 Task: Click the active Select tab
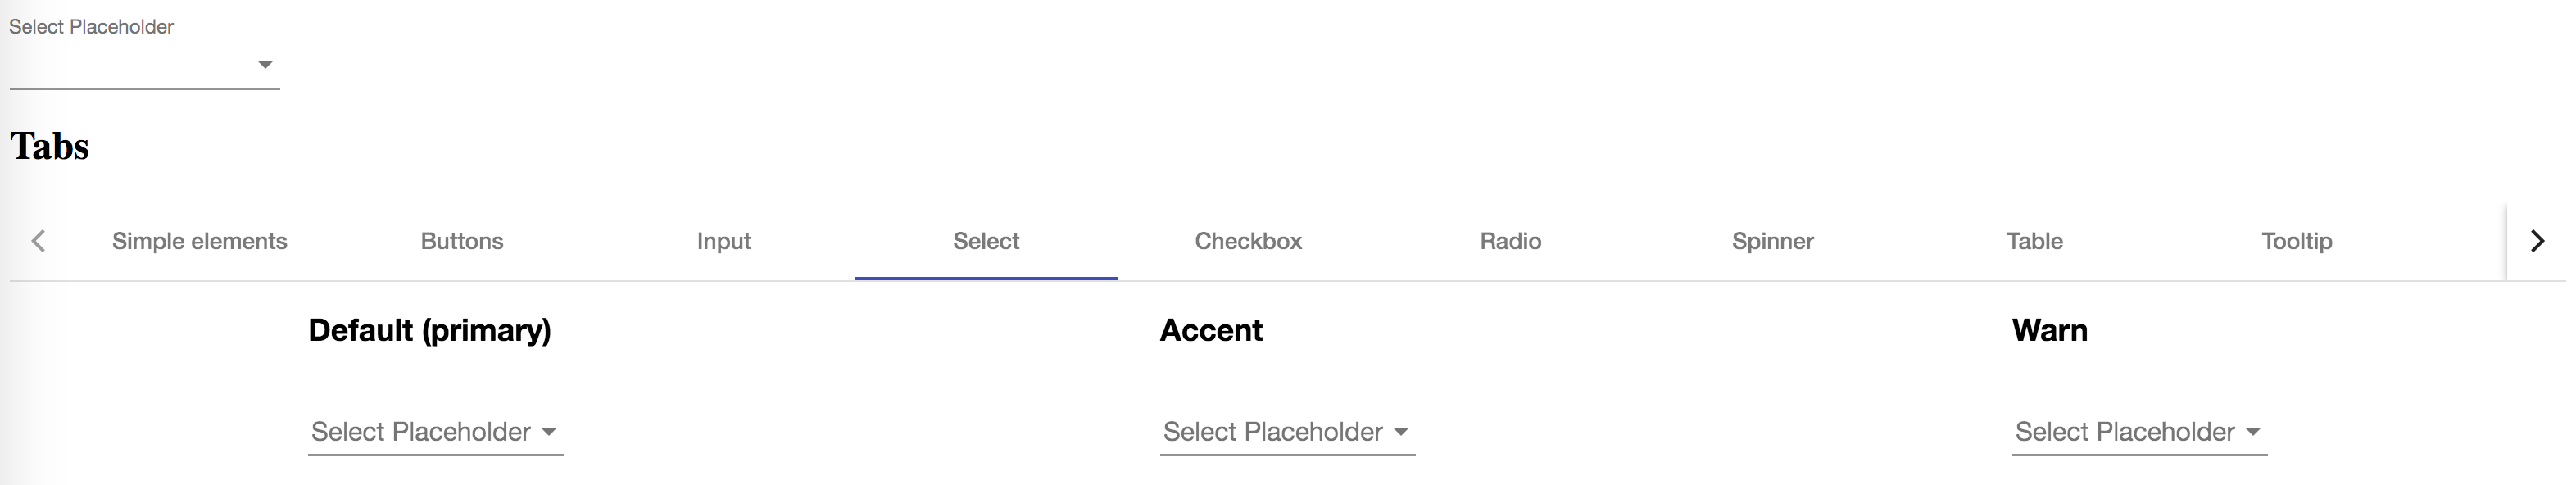[x=986, y=241]
